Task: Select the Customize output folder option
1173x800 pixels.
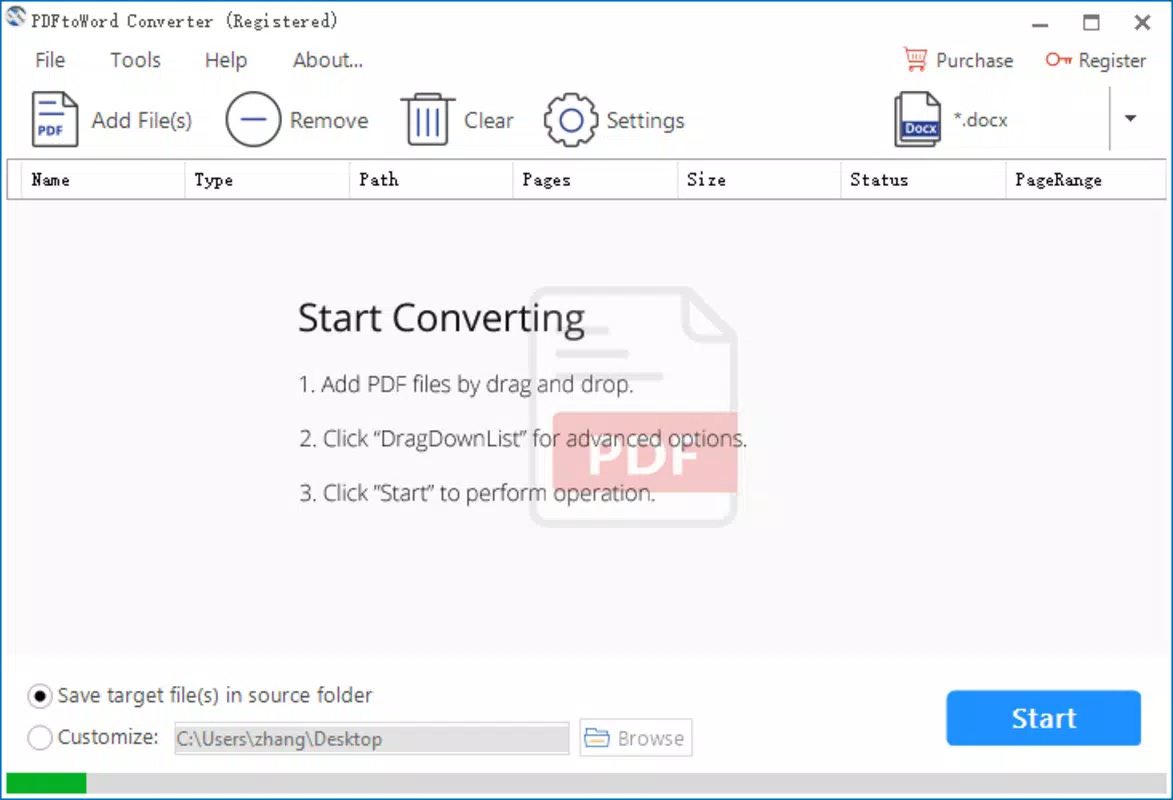Action: click(x=94, y=737)
